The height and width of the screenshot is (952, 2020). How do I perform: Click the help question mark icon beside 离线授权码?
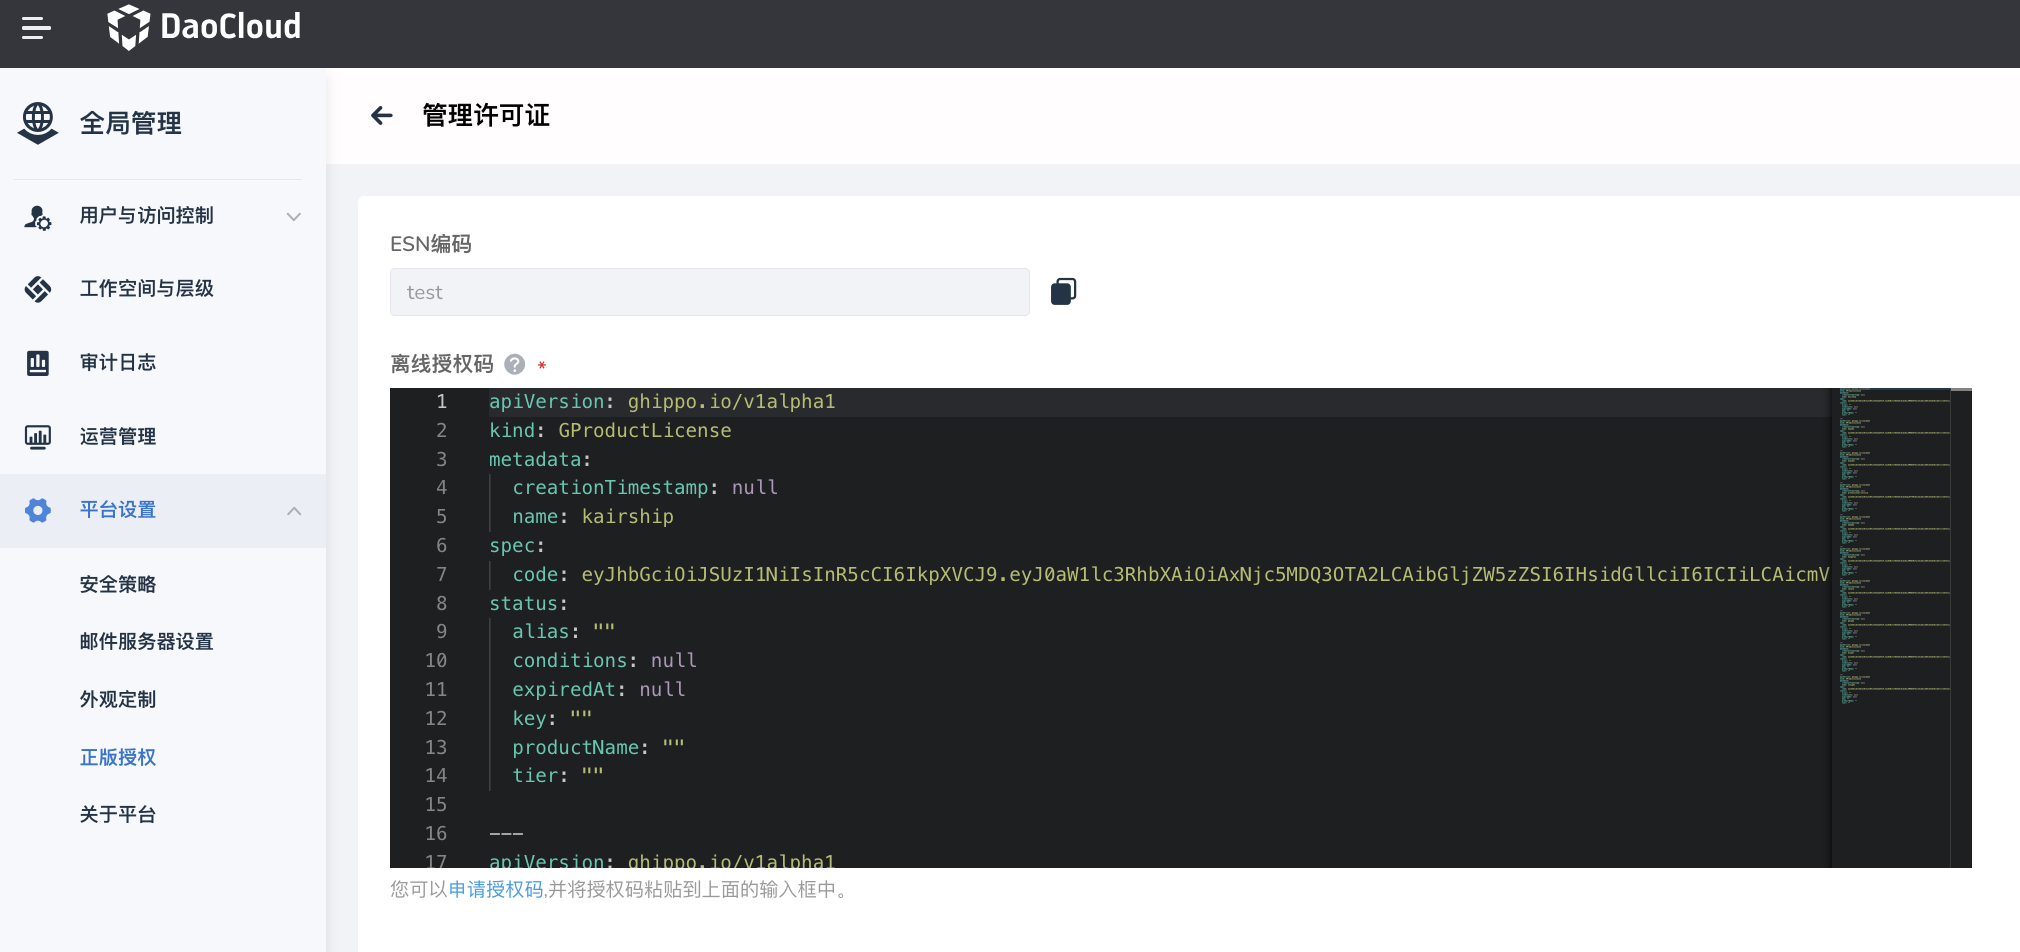click(515, 364)
